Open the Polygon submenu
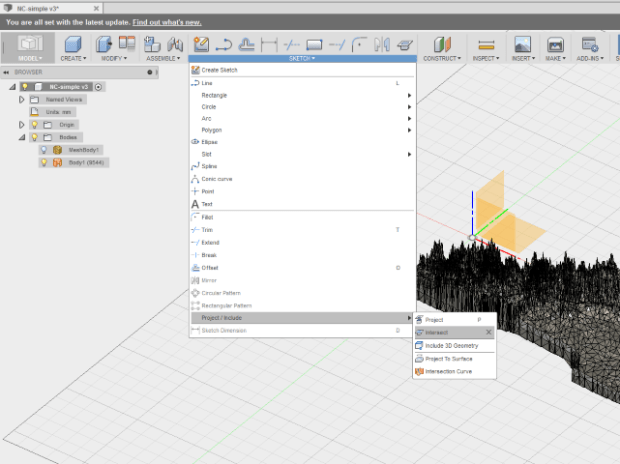 [302, 130]
